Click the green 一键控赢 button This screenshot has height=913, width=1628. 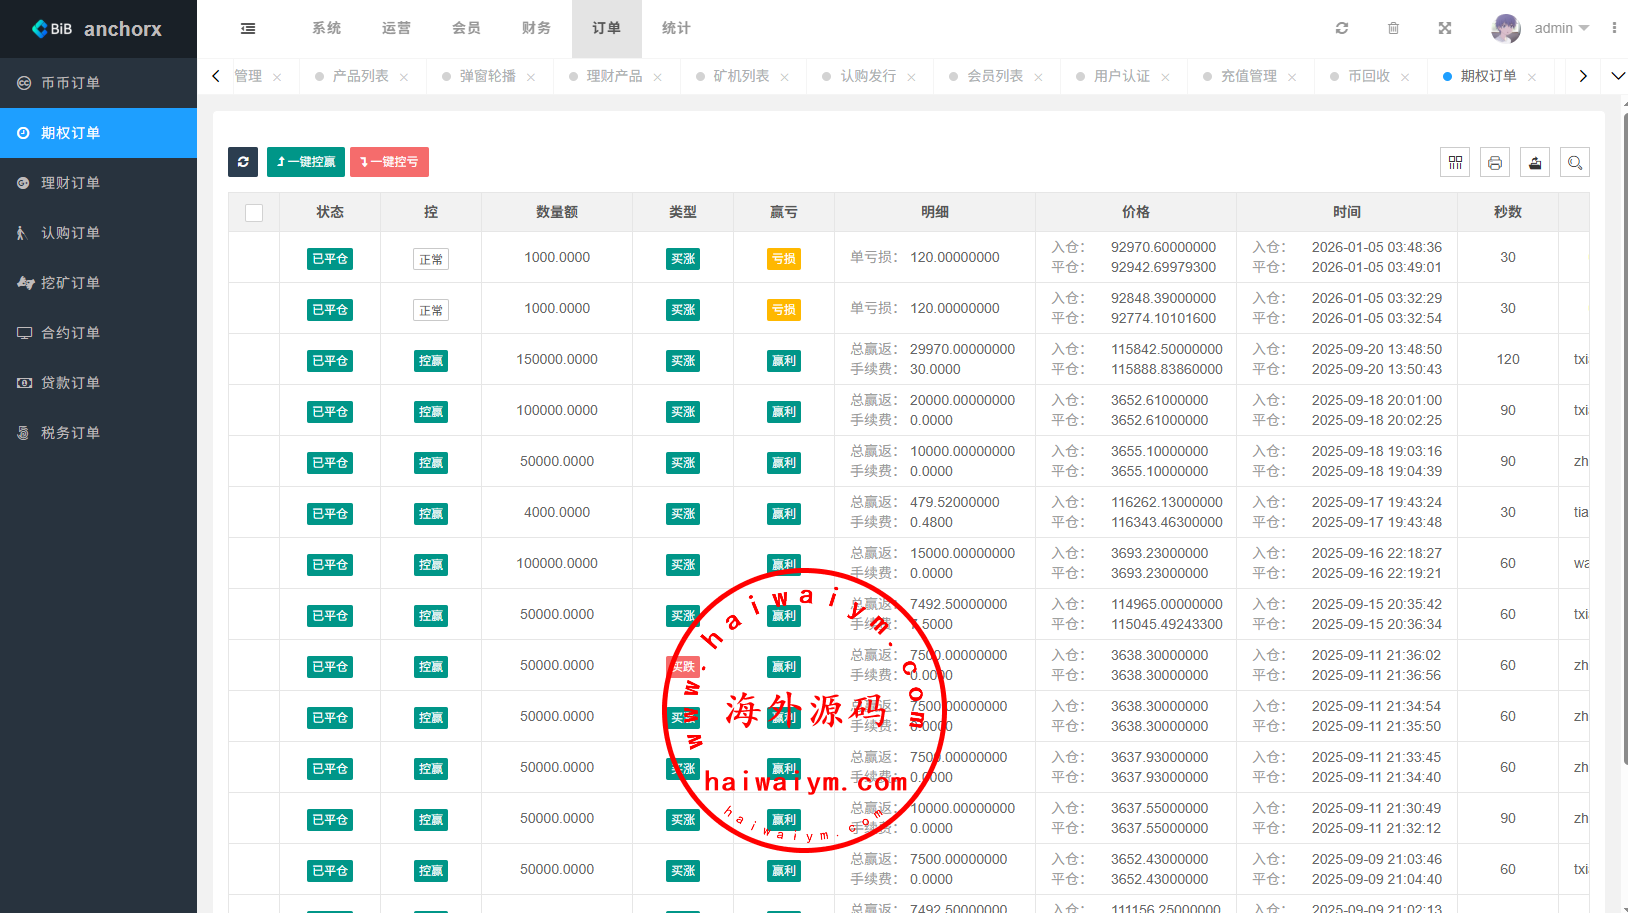pyautogui.click(x=306, y=162)
